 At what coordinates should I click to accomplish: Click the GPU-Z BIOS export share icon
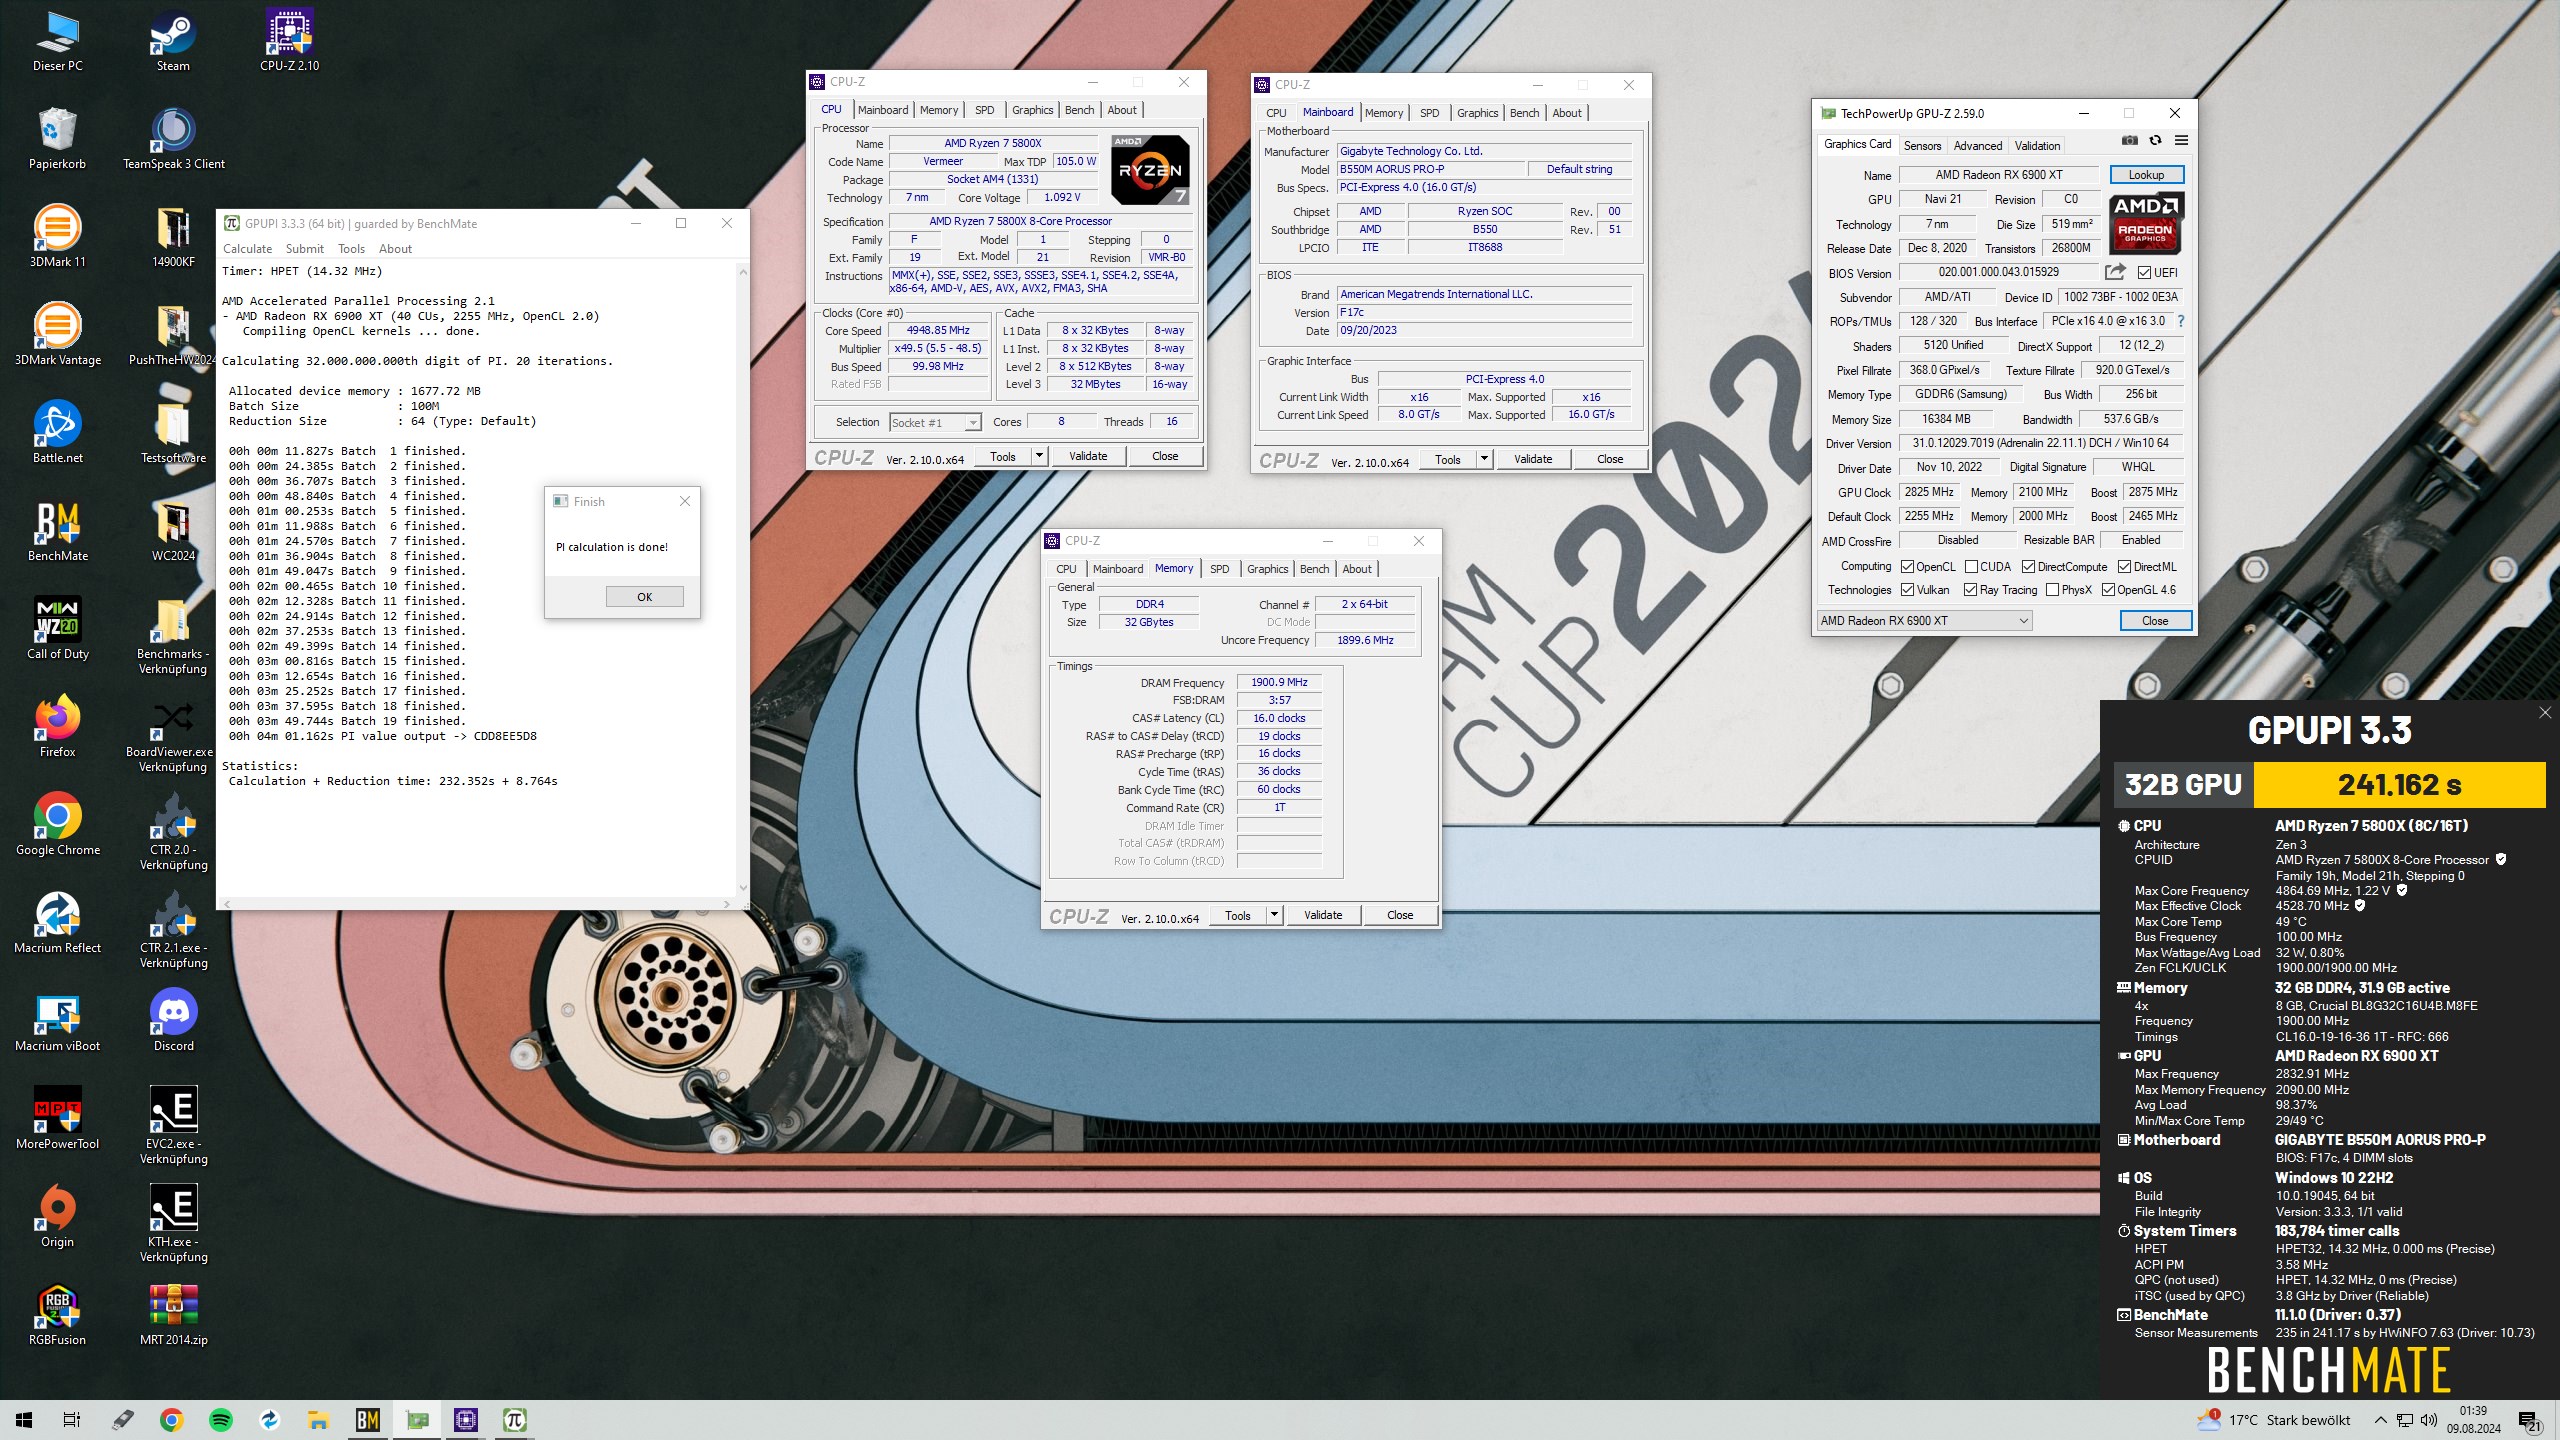coord(2114,272)
